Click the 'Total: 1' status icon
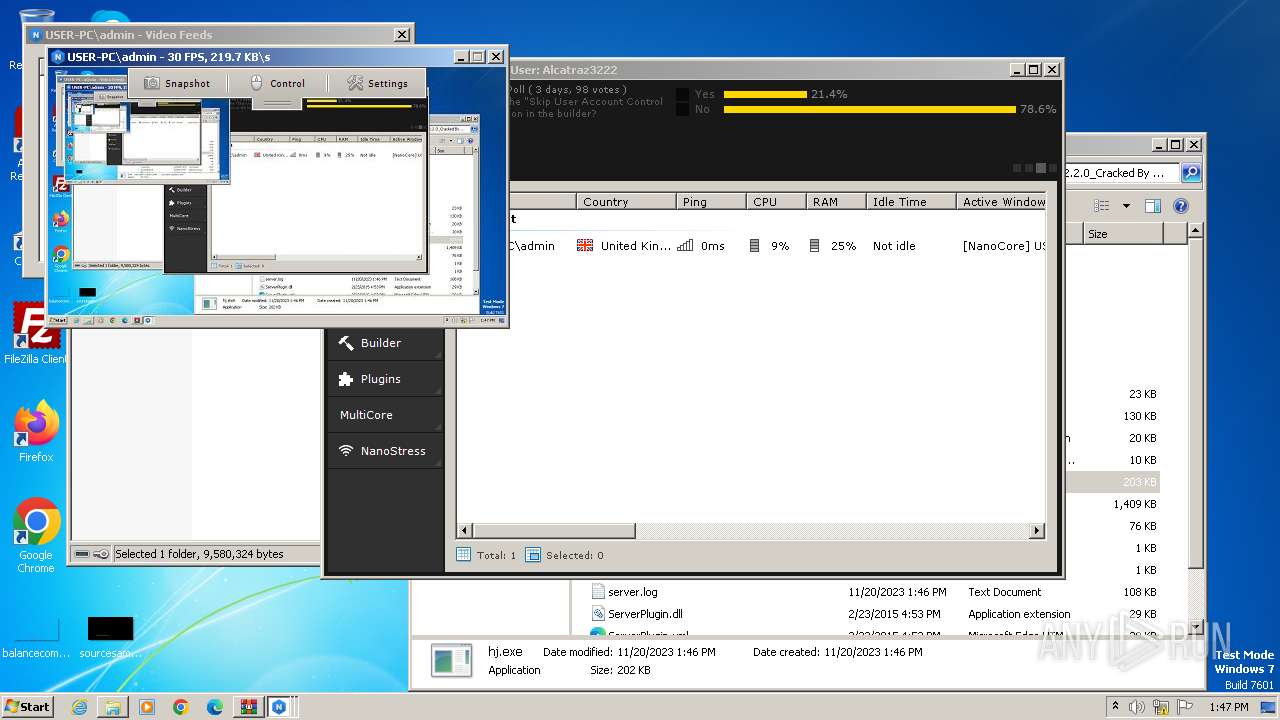This screenshot has width=1280, height=720. pyautogui.click(x=463, y=555)
